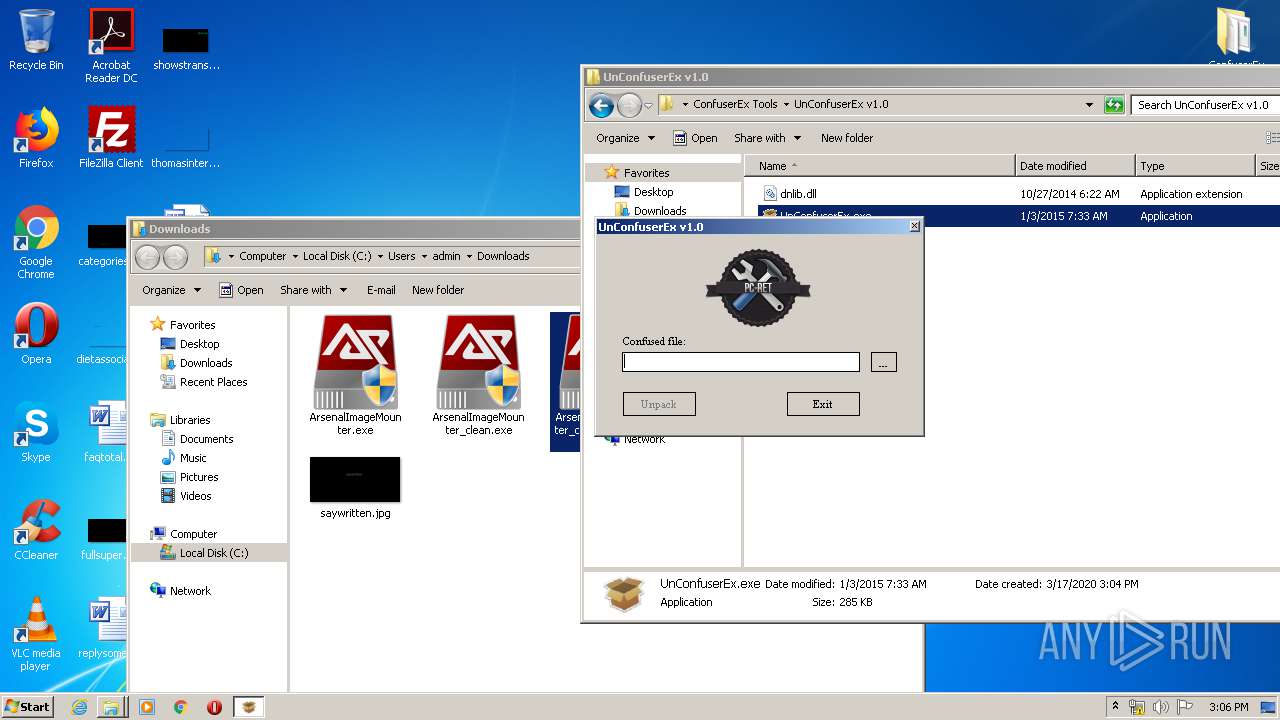Viewport: 1280px width, 720px height.
Task: Open Windows Explorer taskbar icon
Action: 111,707
